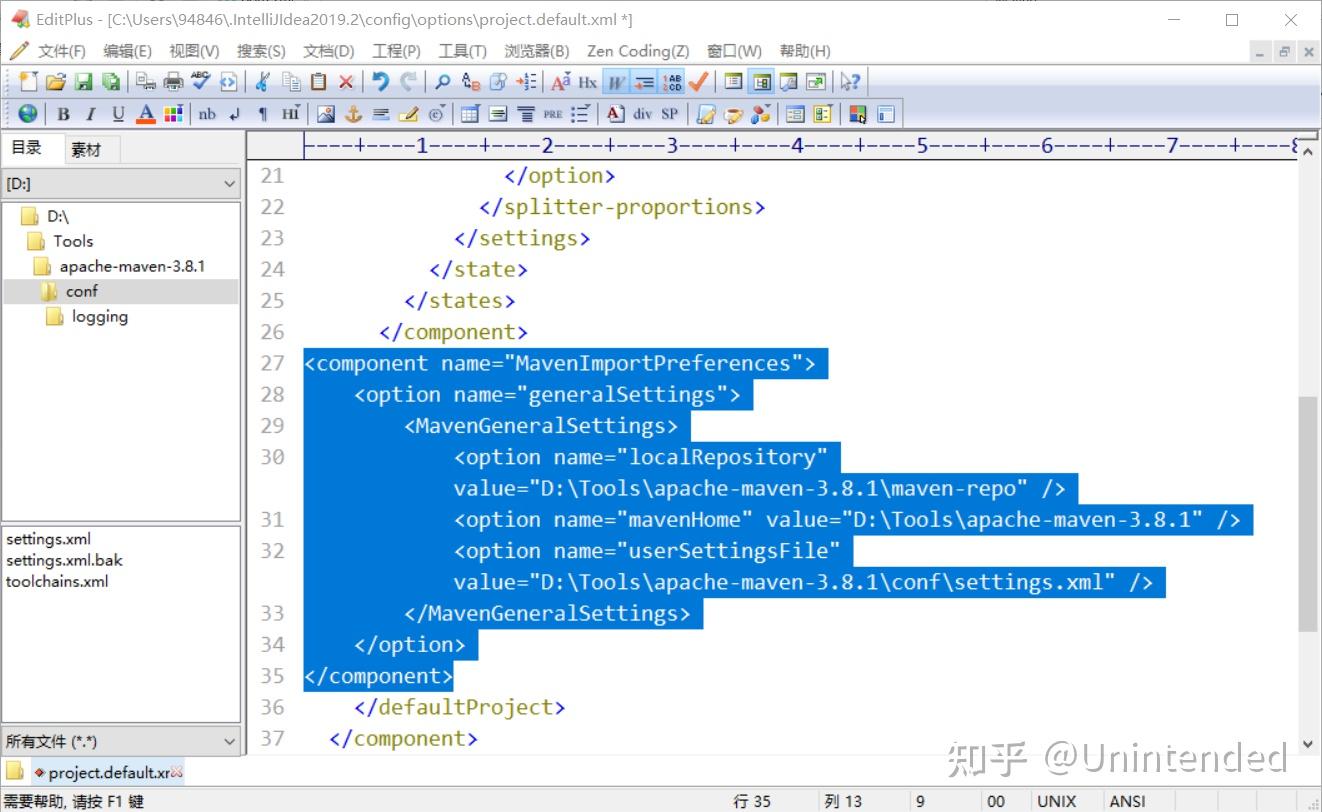Open the 工具(T) menu

tap(462, 51)
